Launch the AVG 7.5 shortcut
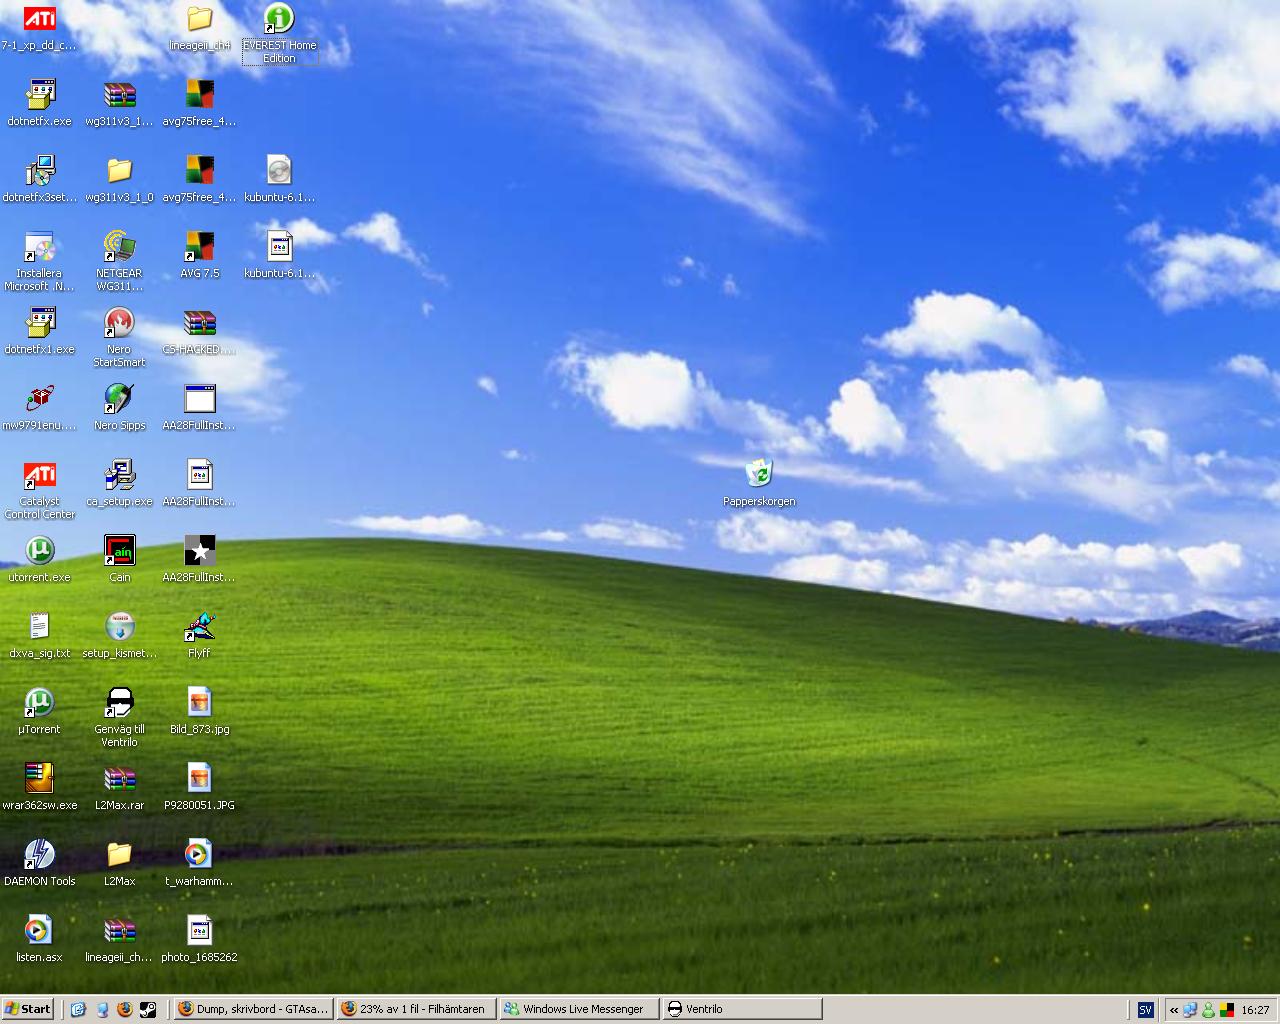 tap(200, 256)
